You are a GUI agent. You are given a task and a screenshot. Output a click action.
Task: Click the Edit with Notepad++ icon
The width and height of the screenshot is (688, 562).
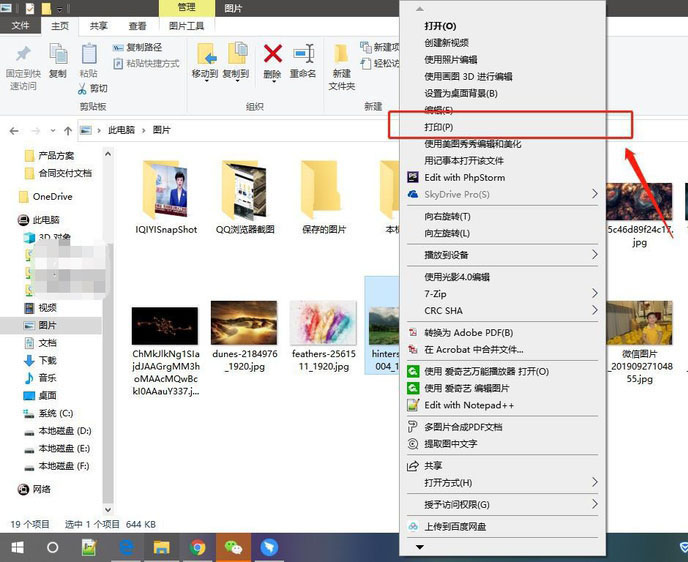tap(413, 405)
